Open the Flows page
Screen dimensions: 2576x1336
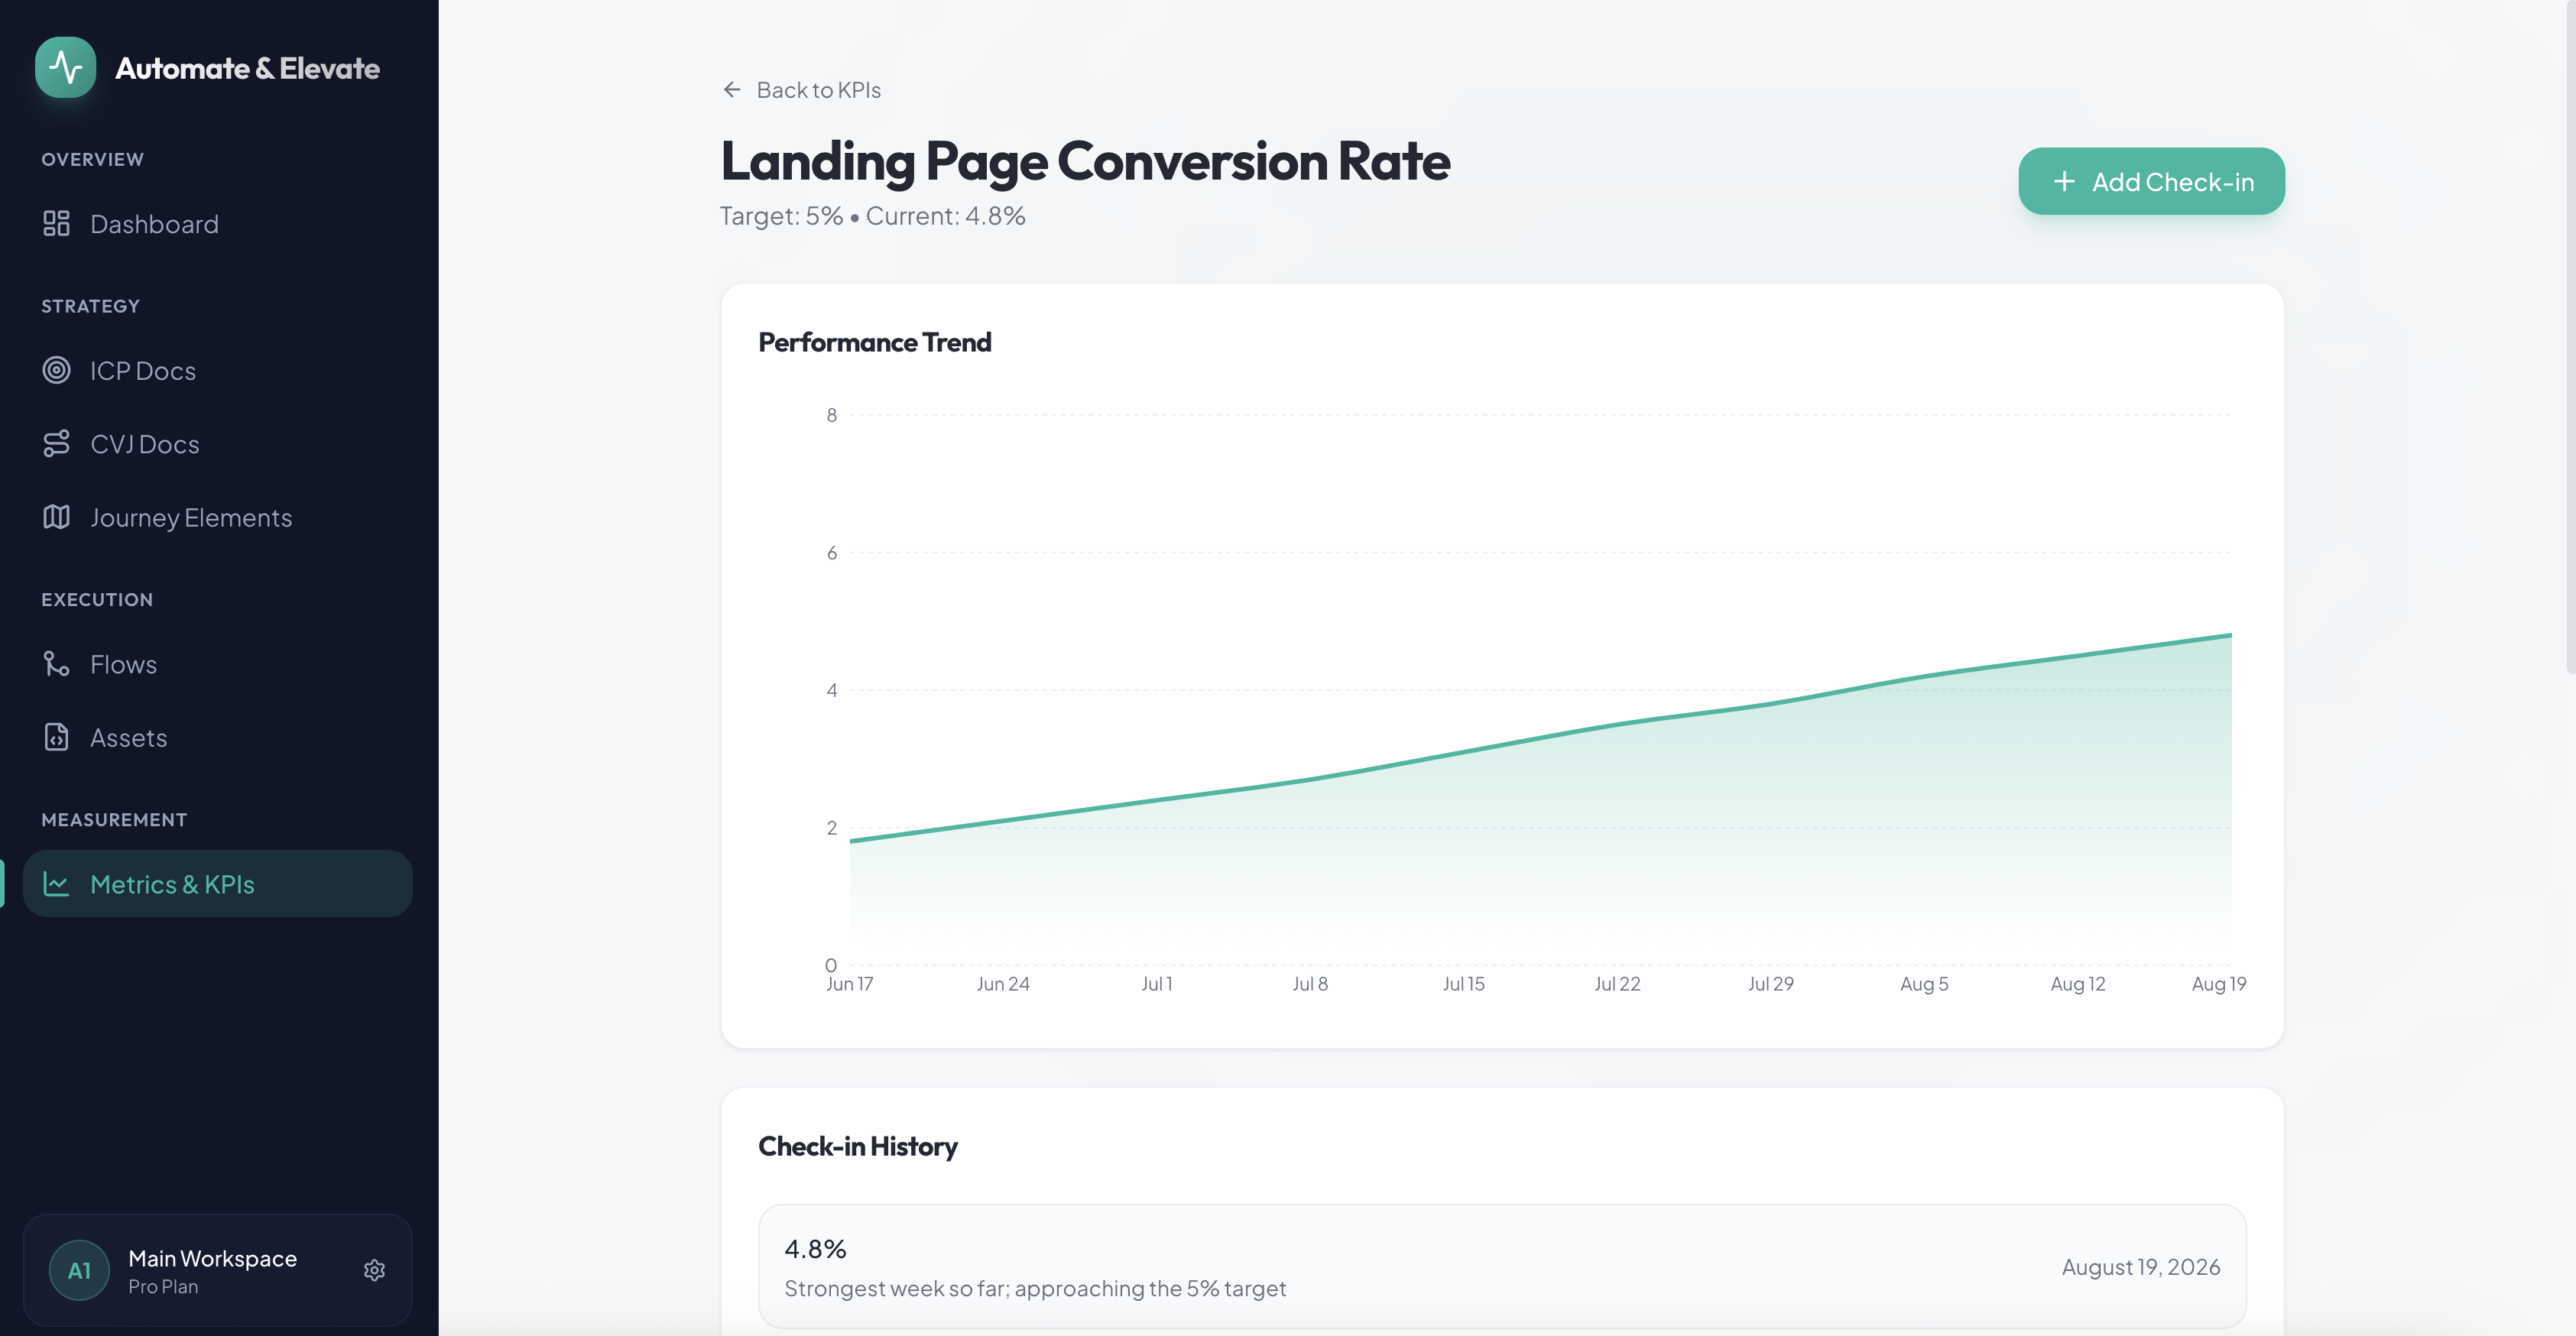coord(217,663)
